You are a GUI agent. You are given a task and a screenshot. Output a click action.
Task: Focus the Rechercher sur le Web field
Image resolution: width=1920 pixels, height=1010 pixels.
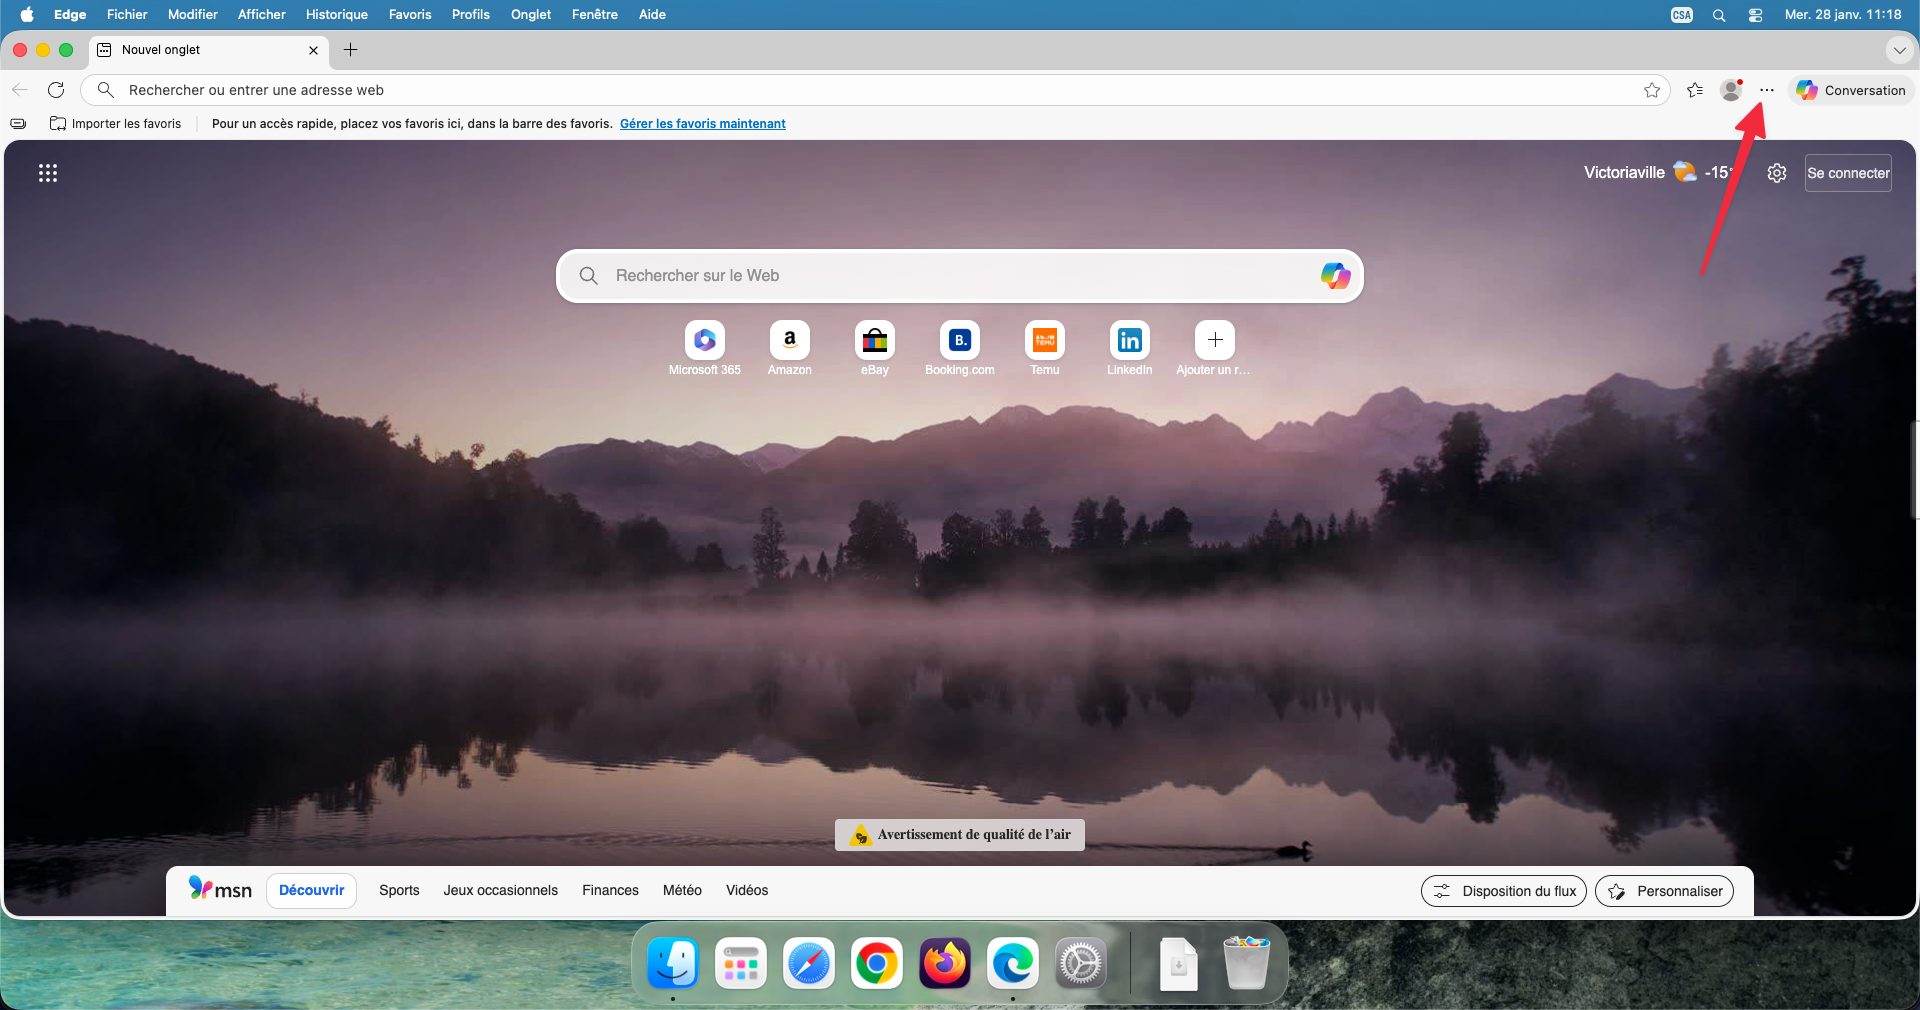click(960, 276)
